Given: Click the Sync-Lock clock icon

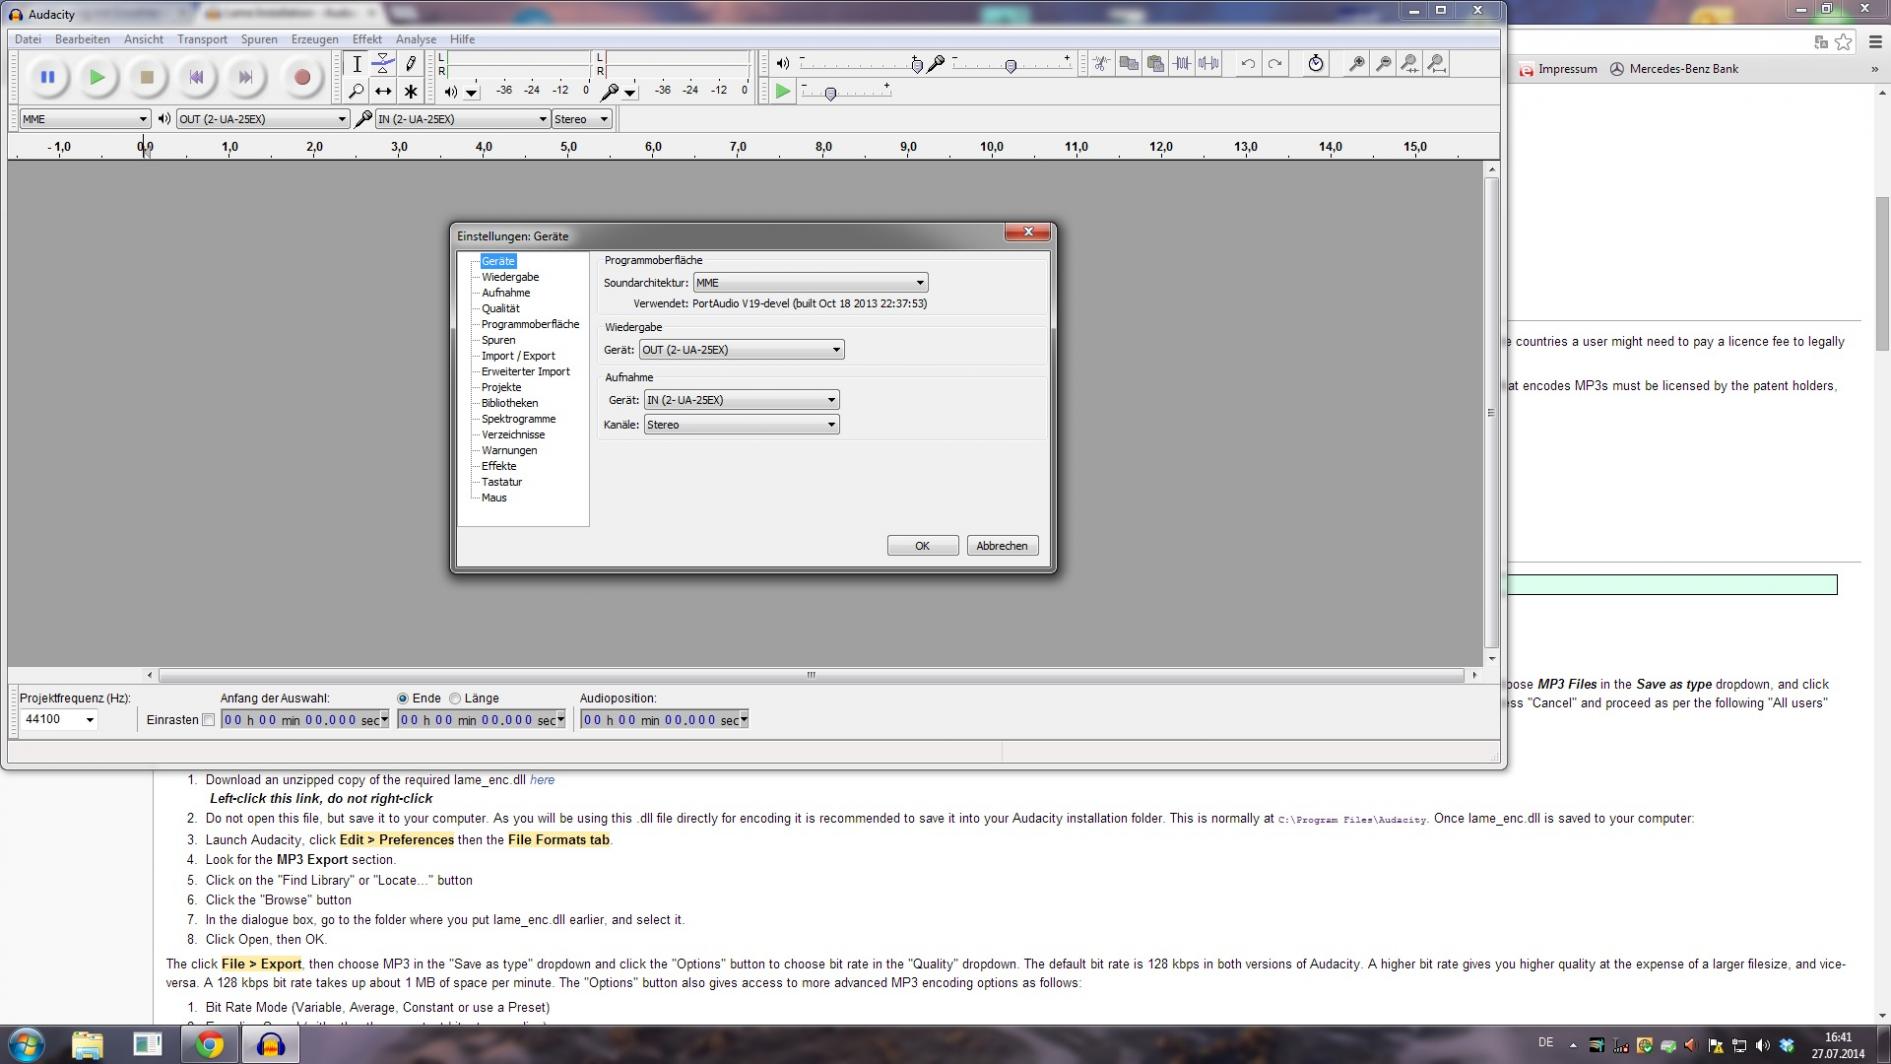Looking at the screenshot, I should tap(1316, 64).
